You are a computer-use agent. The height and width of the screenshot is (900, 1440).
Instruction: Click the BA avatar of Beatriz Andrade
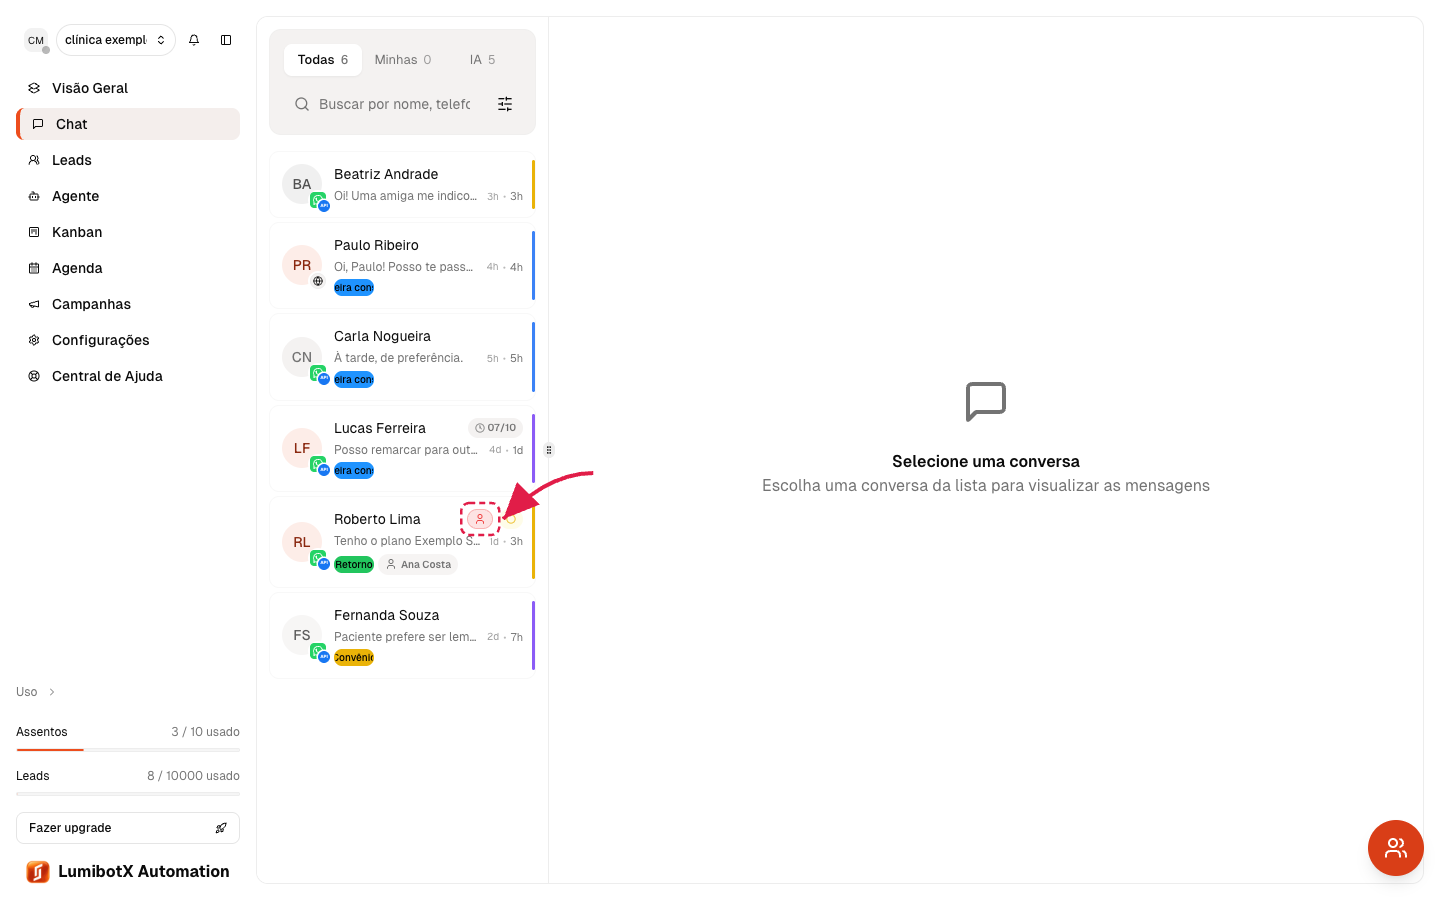click(302, 185)
